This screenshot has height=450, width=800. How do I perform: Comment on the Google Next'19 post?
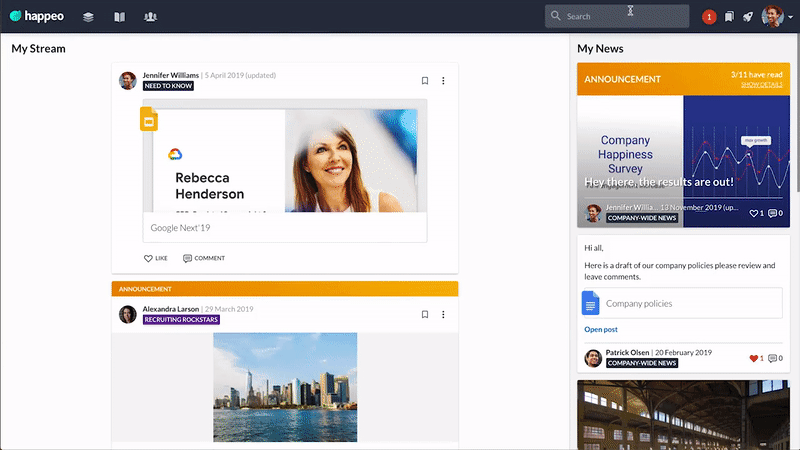click(204, 258)
